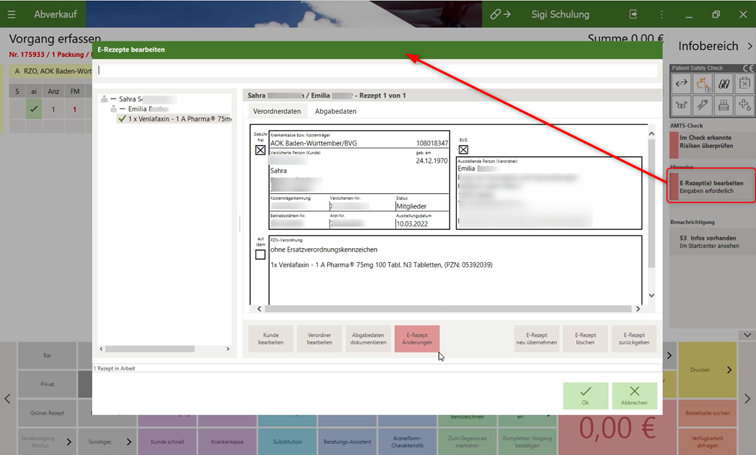756x455 pixels.
Task: Toggle the BVG checkbox on the prescription
Action: click(x=463, y=149)
